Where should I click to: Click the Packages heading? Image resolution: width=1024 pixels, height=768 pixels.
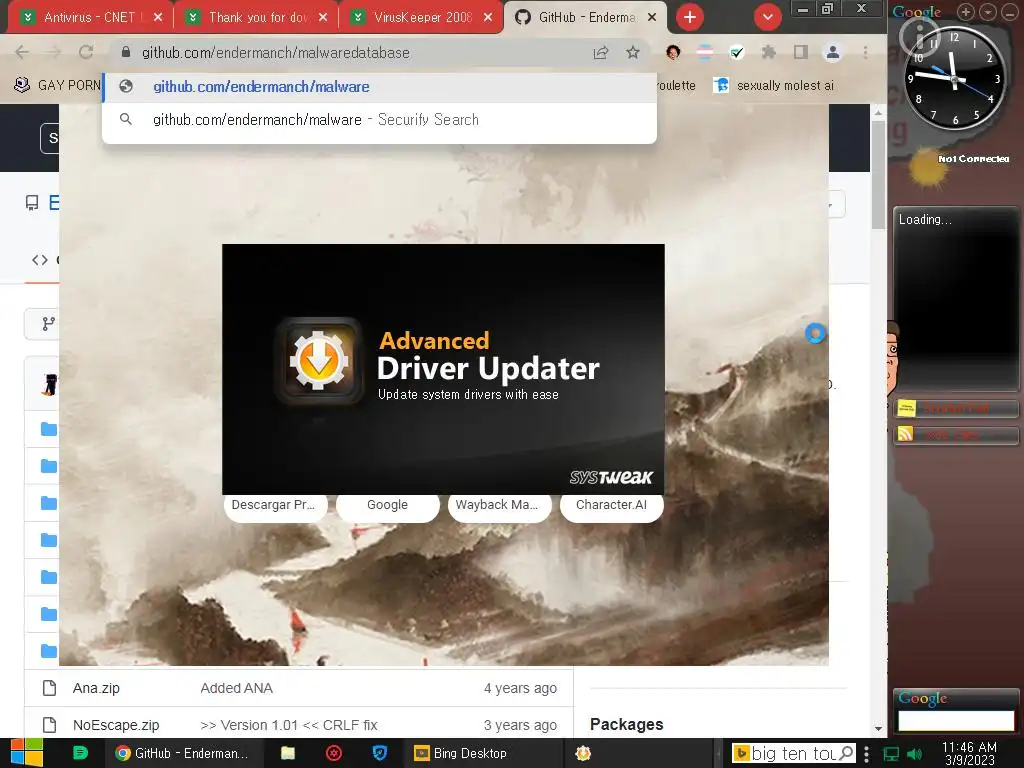[x=626, y=725]
